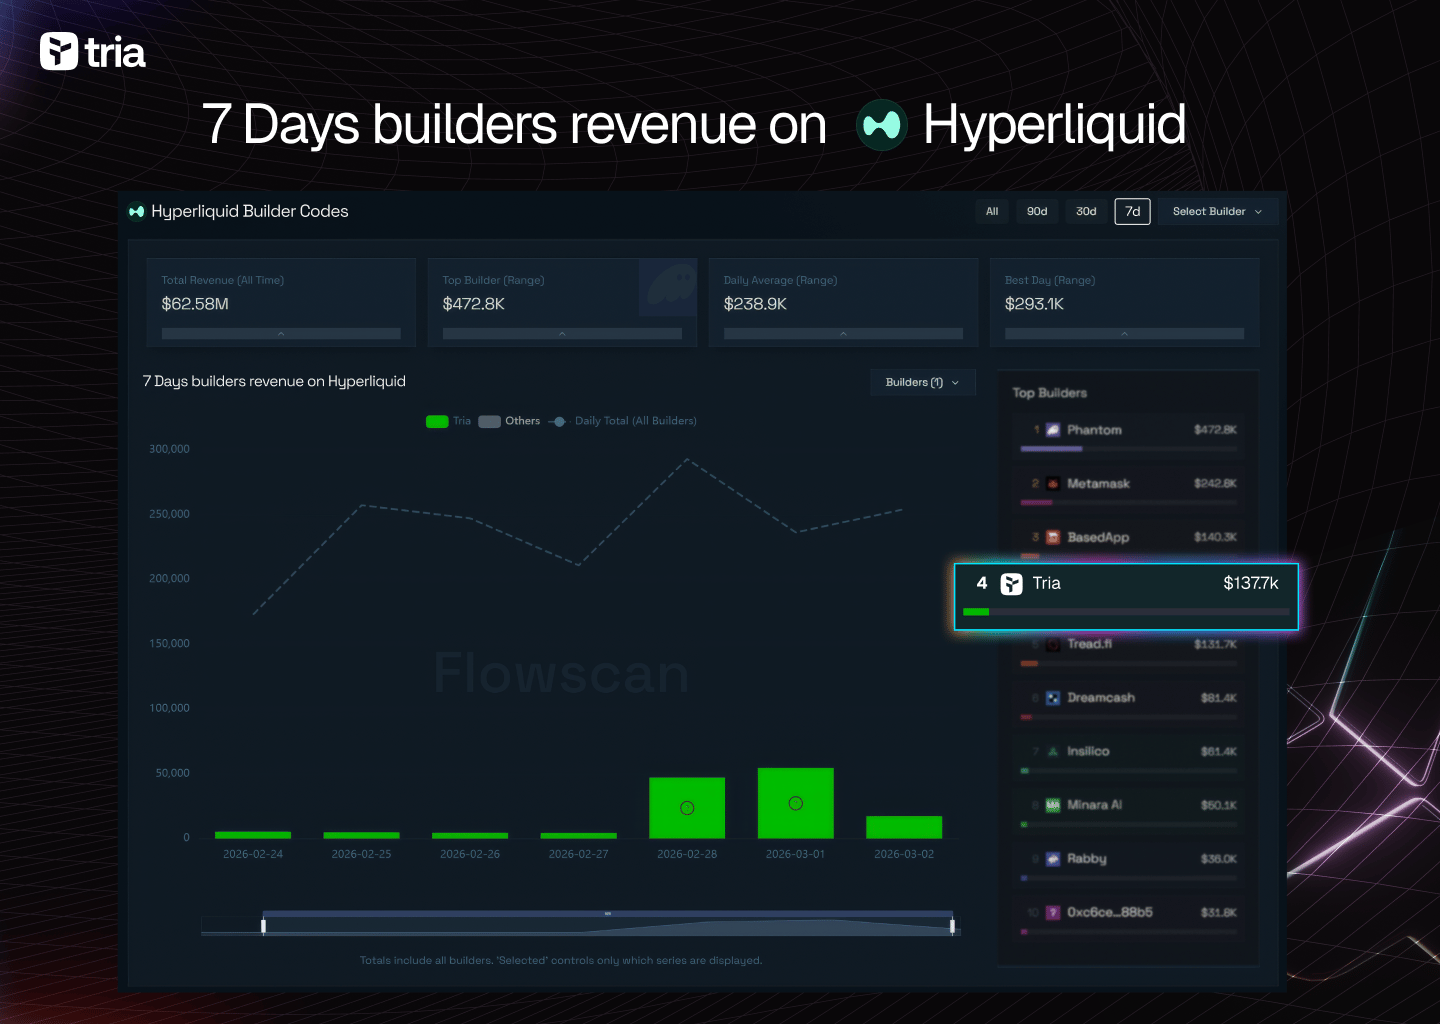Click the "Totals include all builders" footnote

(x=561, y=961)
